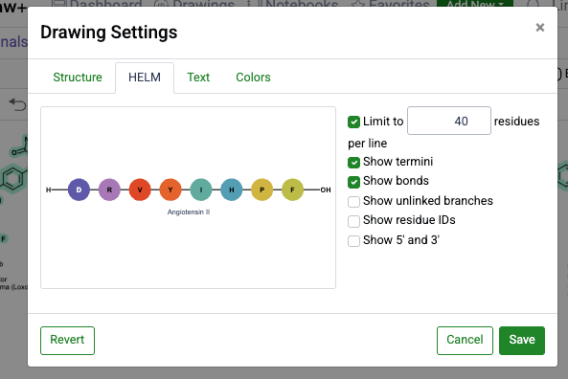Toggle the Show bonds checkbox
This screenshot has height=379, width=568.
point(354,182)
